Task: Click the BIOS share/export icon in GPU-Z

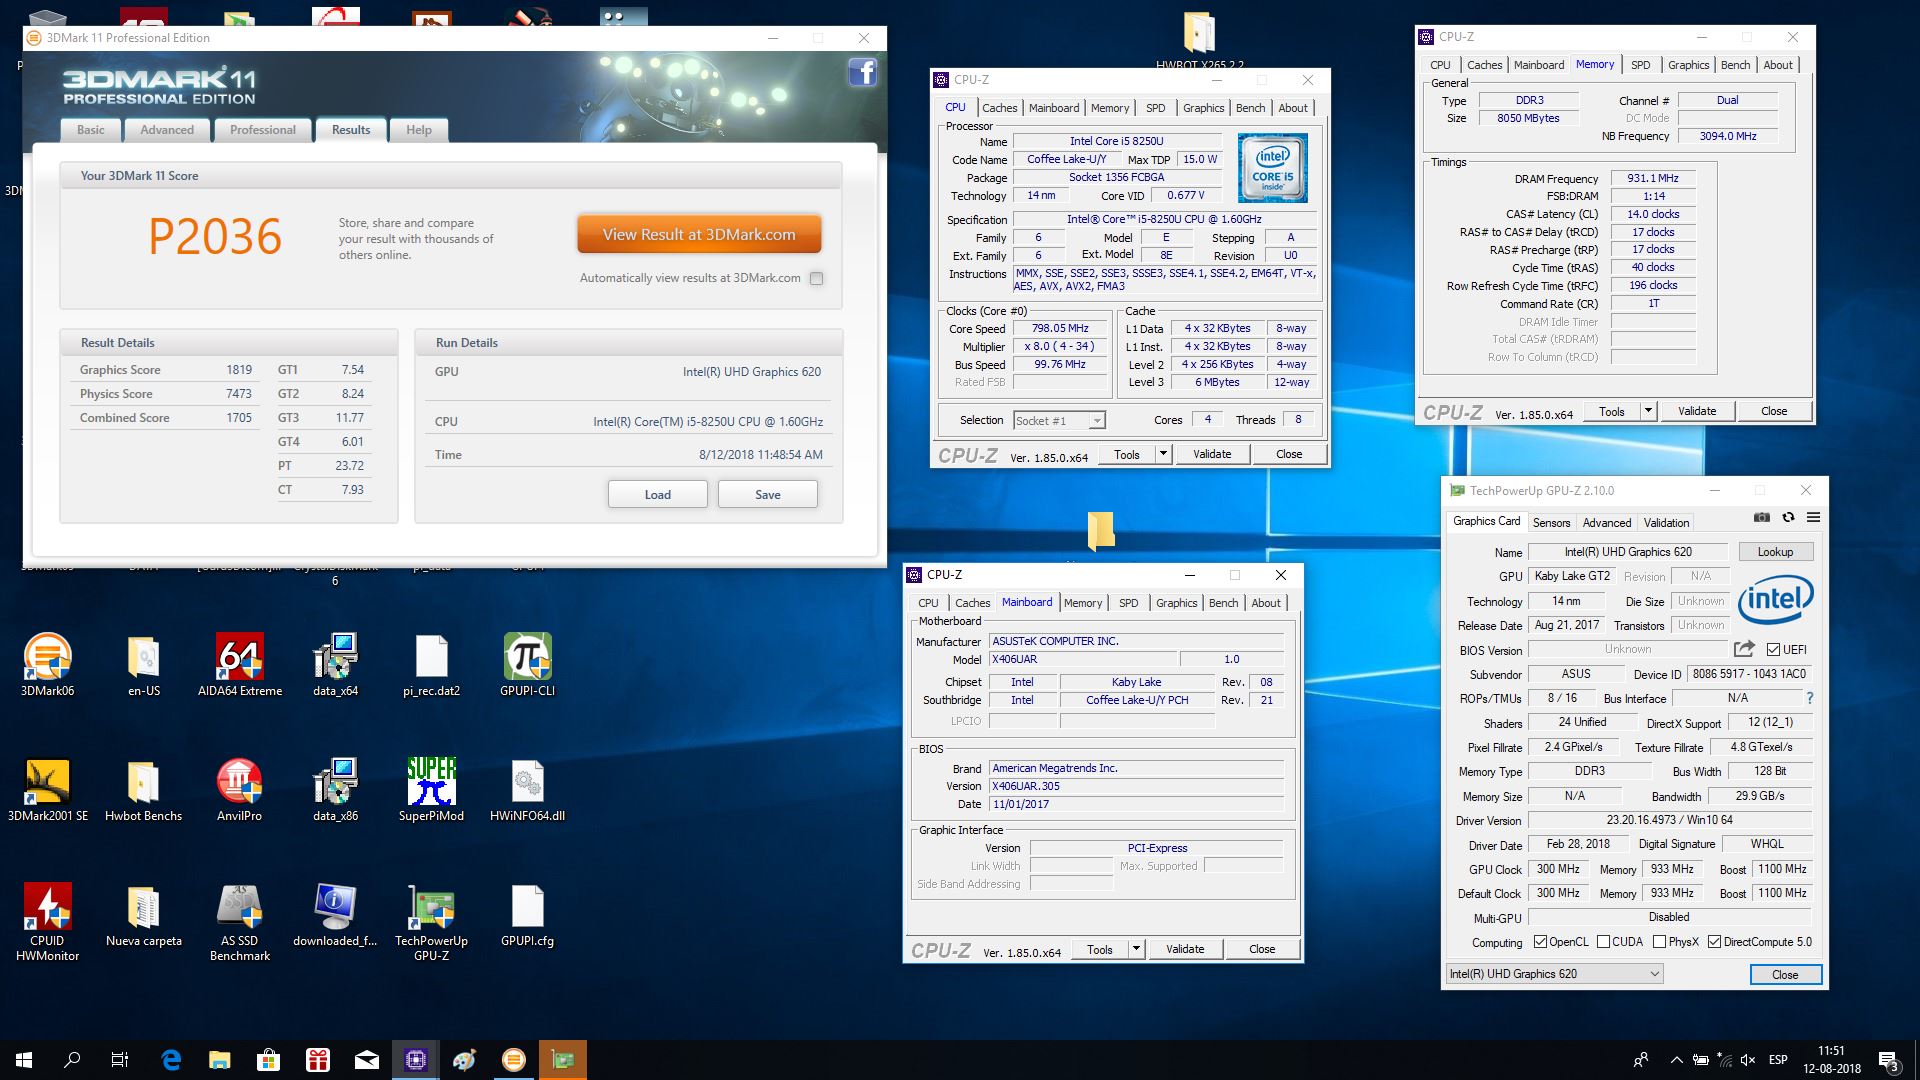Action: pos(1744,648)
